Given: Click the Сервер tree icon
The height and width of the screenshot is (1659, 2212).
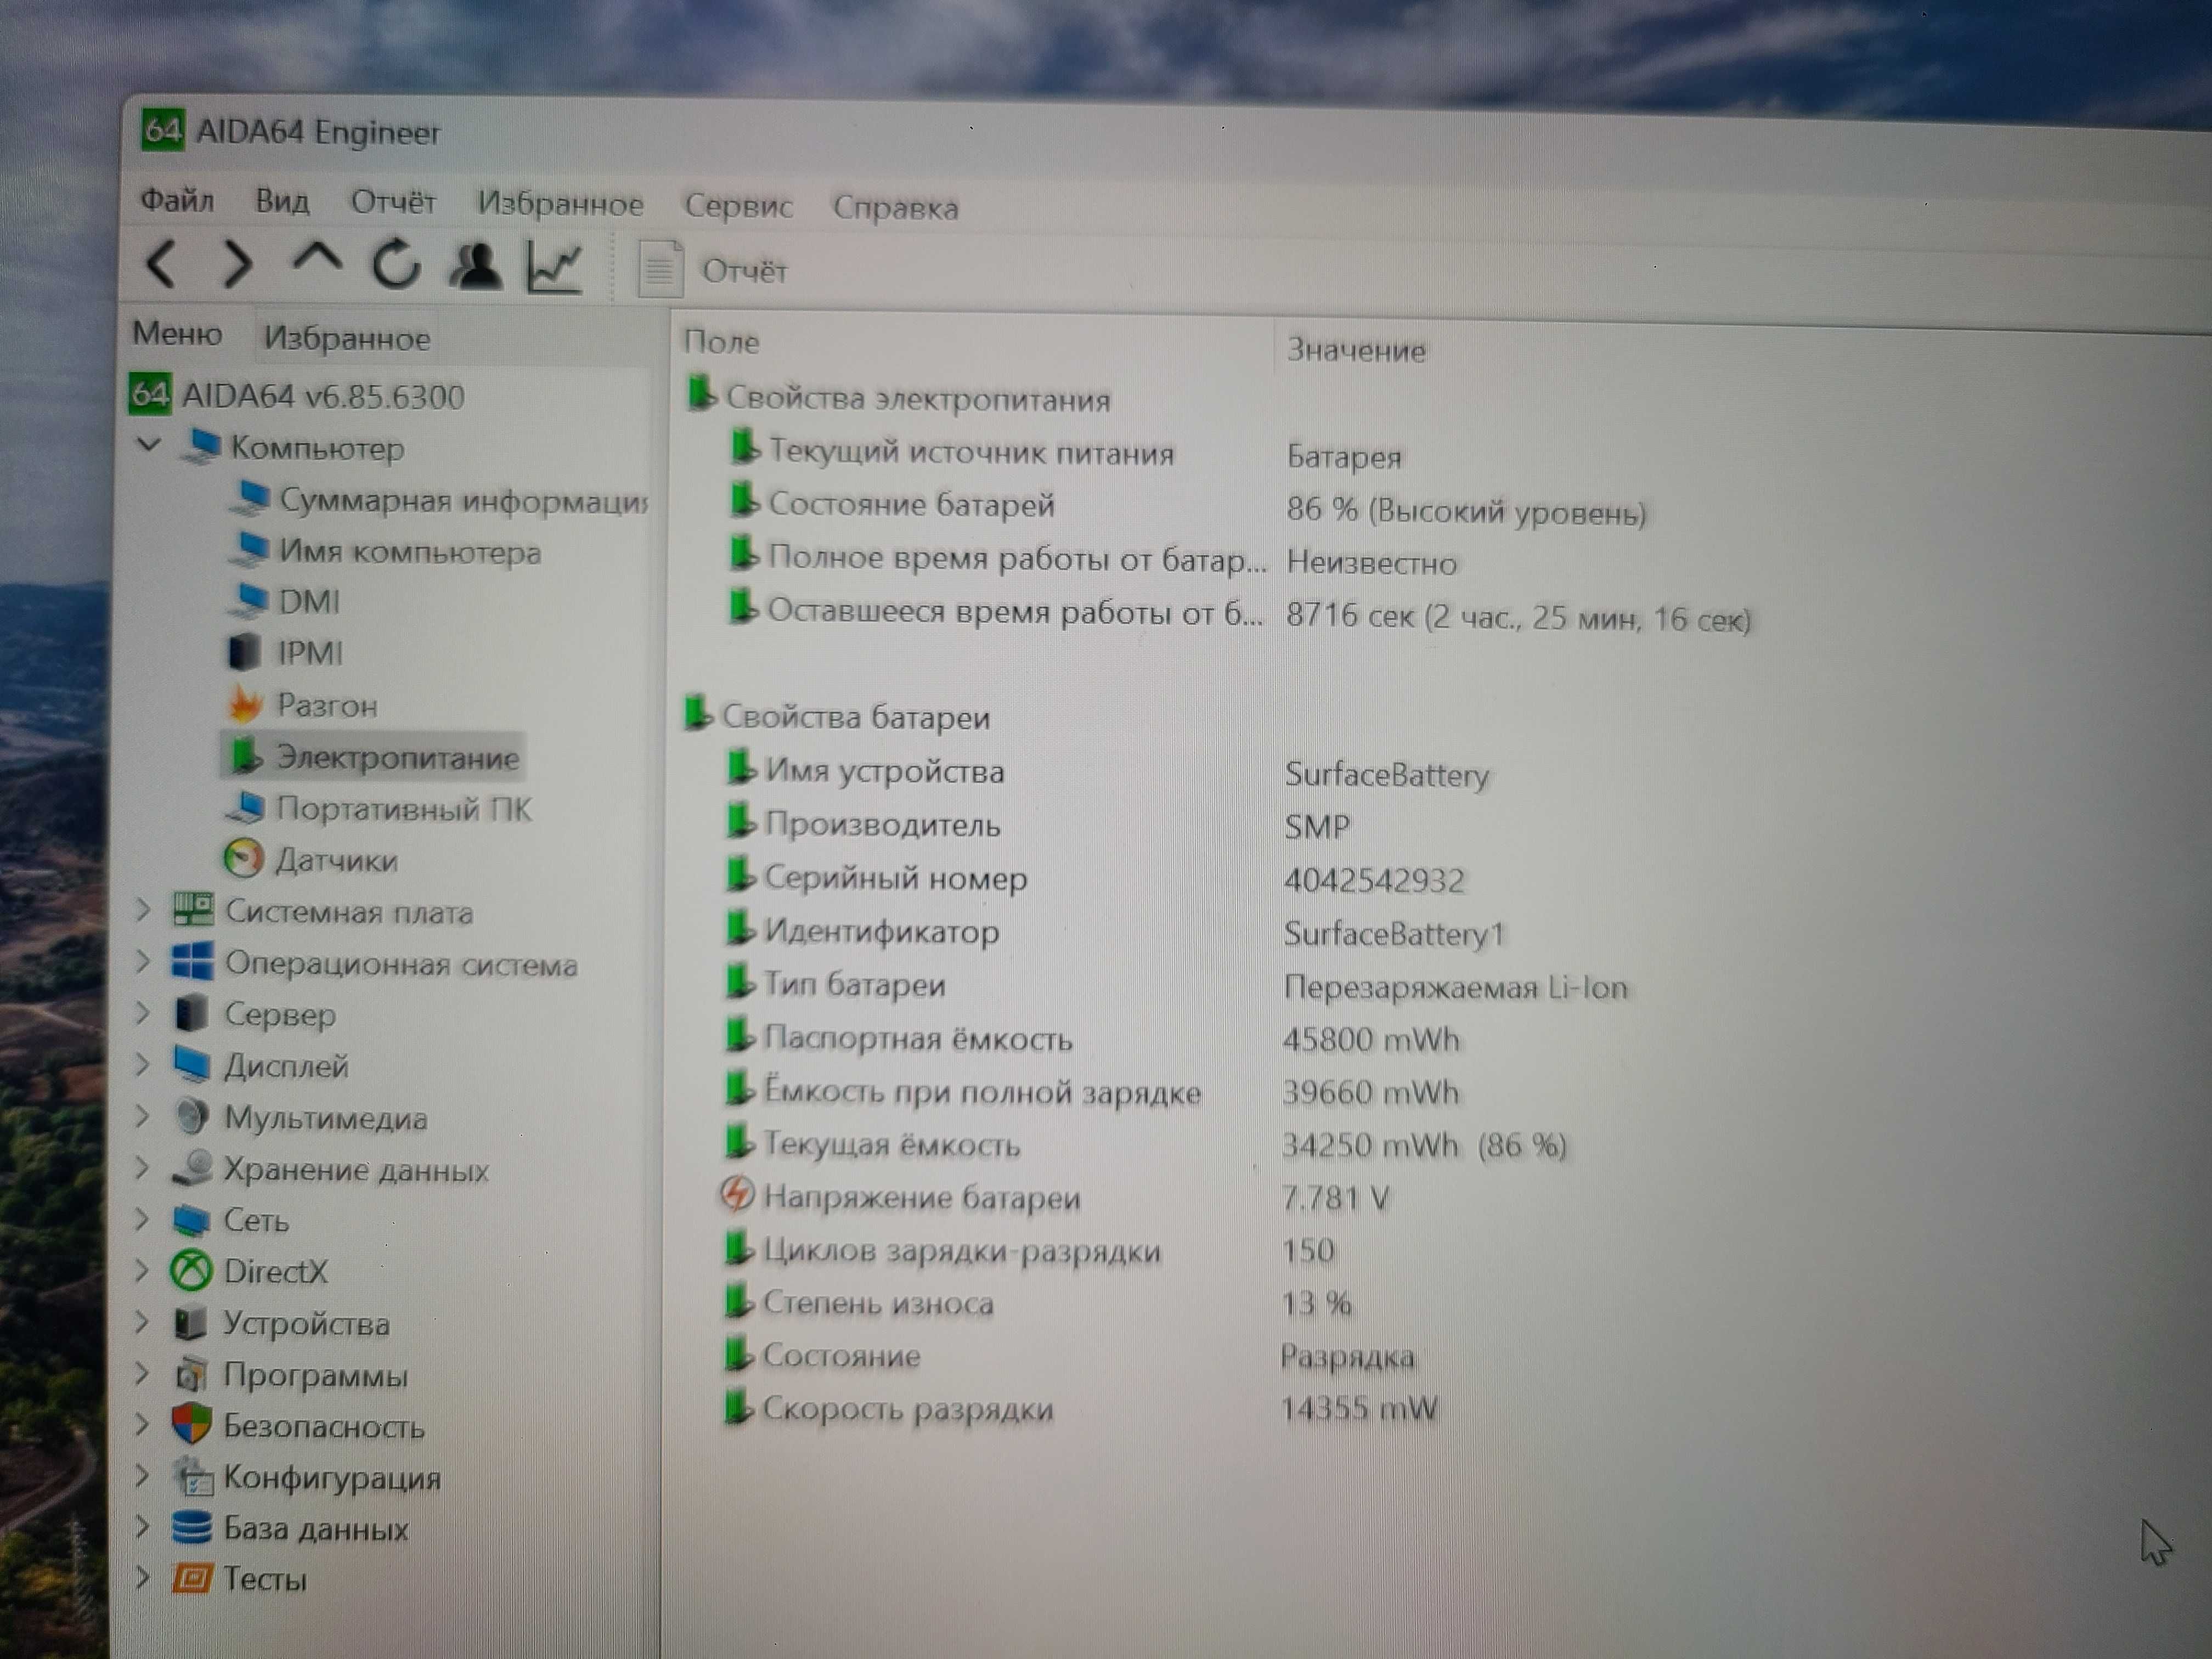Looking at the screenshot, I should (x=190, y=1012).
